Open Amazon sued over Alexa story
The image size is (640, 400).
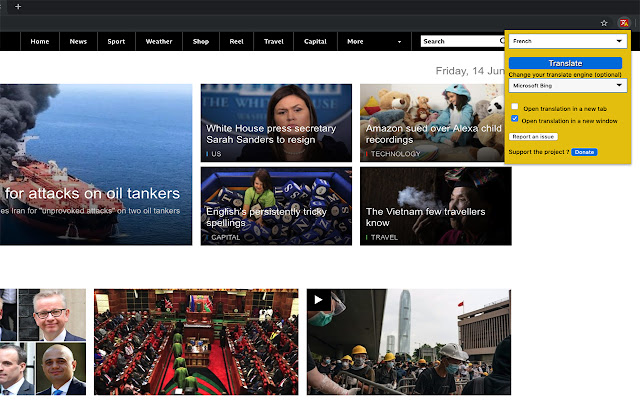coord(433,134)
